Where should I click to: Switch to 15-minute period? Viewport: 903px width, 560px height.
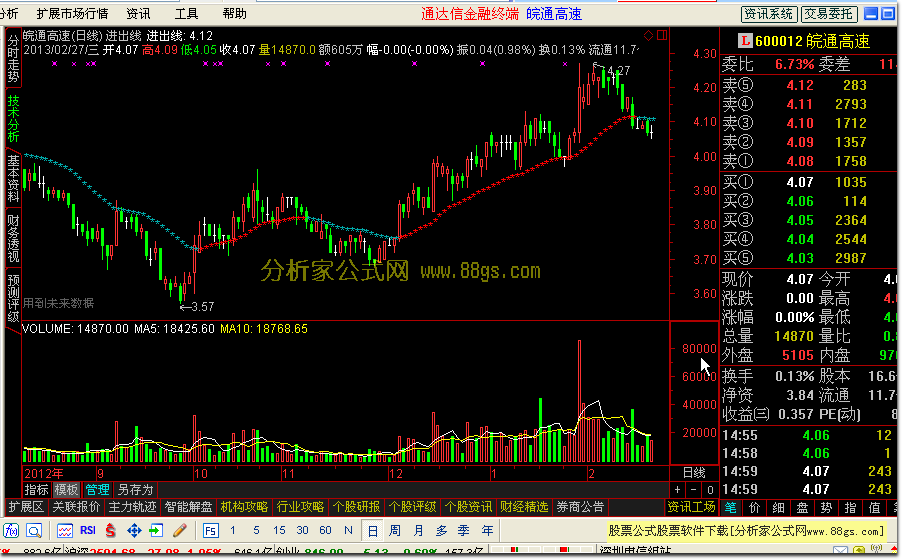click(x=279, y=530)
